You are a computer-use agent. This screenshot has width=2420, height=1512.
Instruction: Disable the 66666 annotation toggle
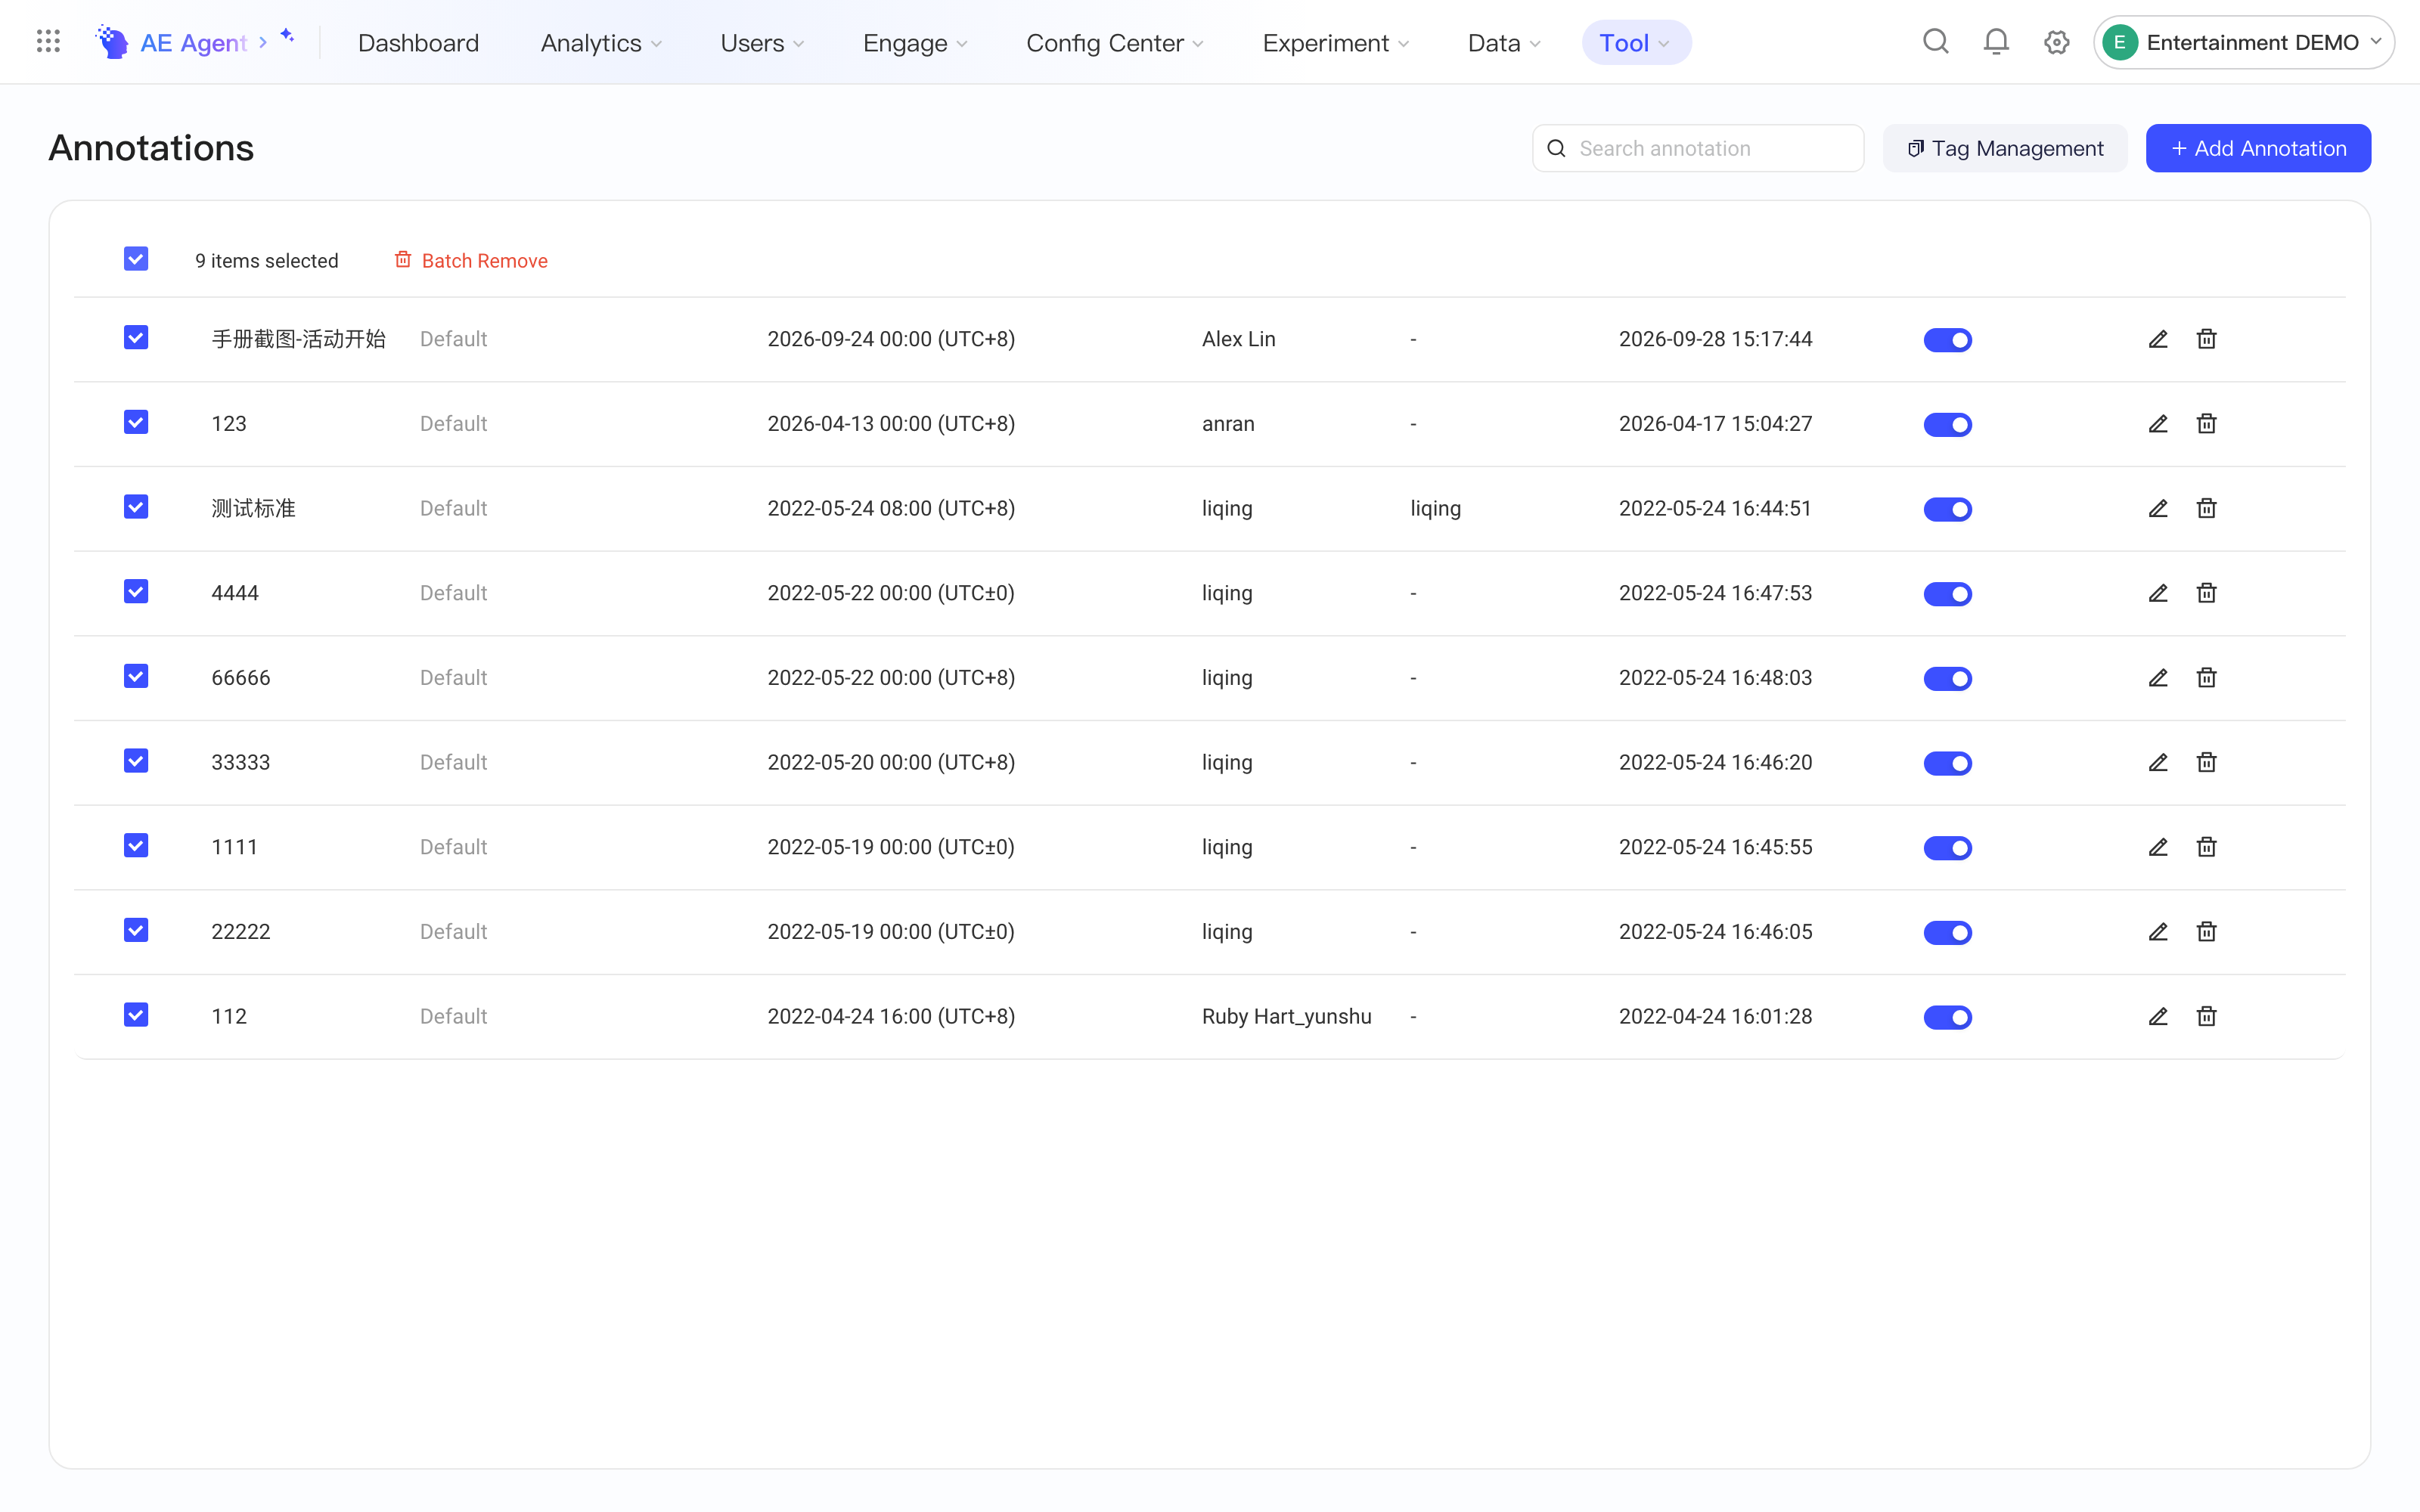tap(1947, 679)
